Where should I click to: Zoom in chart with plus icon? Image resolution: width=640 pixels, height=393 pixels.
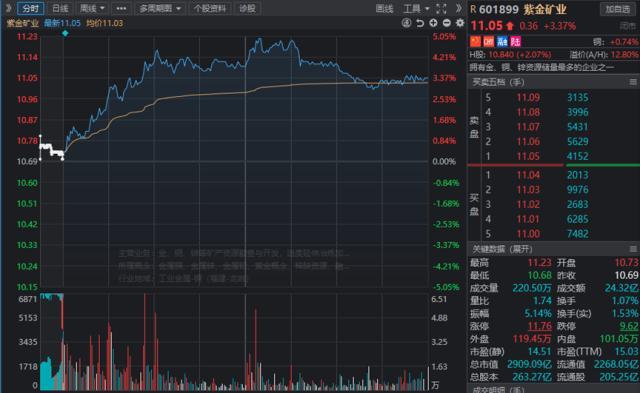coord(433,23)
